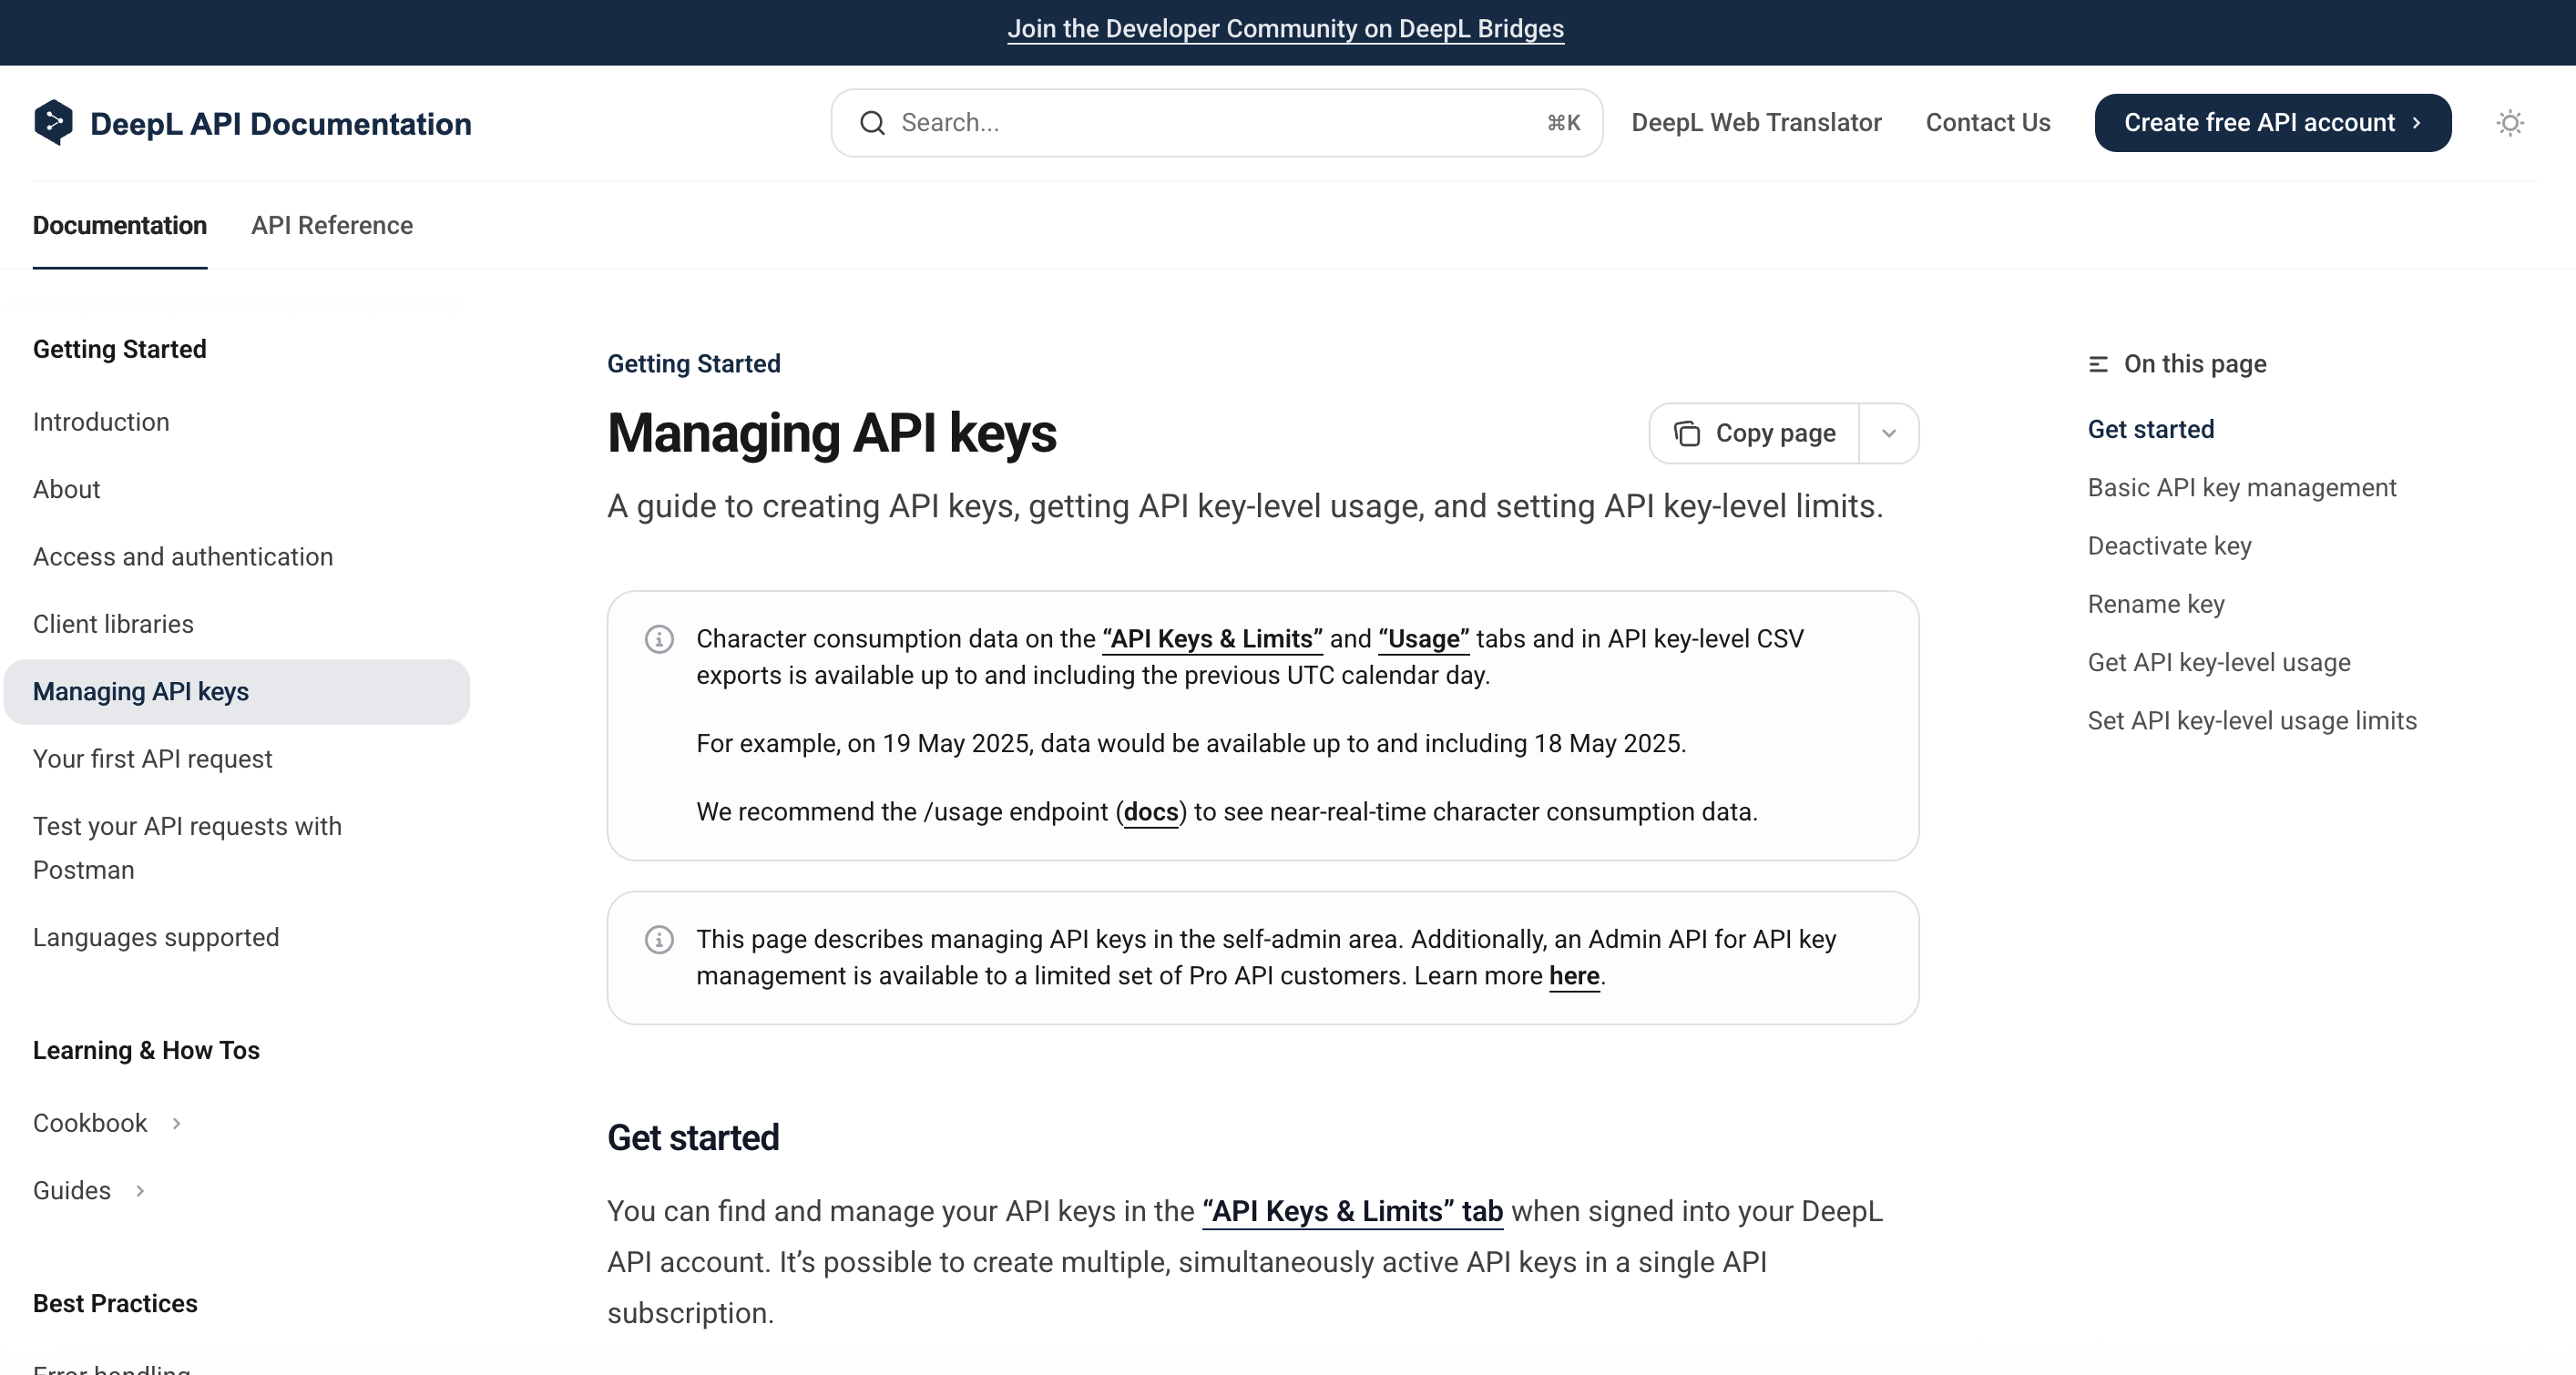Select the Documentation tab
2576x1375 pixels.
click(120, 225)
